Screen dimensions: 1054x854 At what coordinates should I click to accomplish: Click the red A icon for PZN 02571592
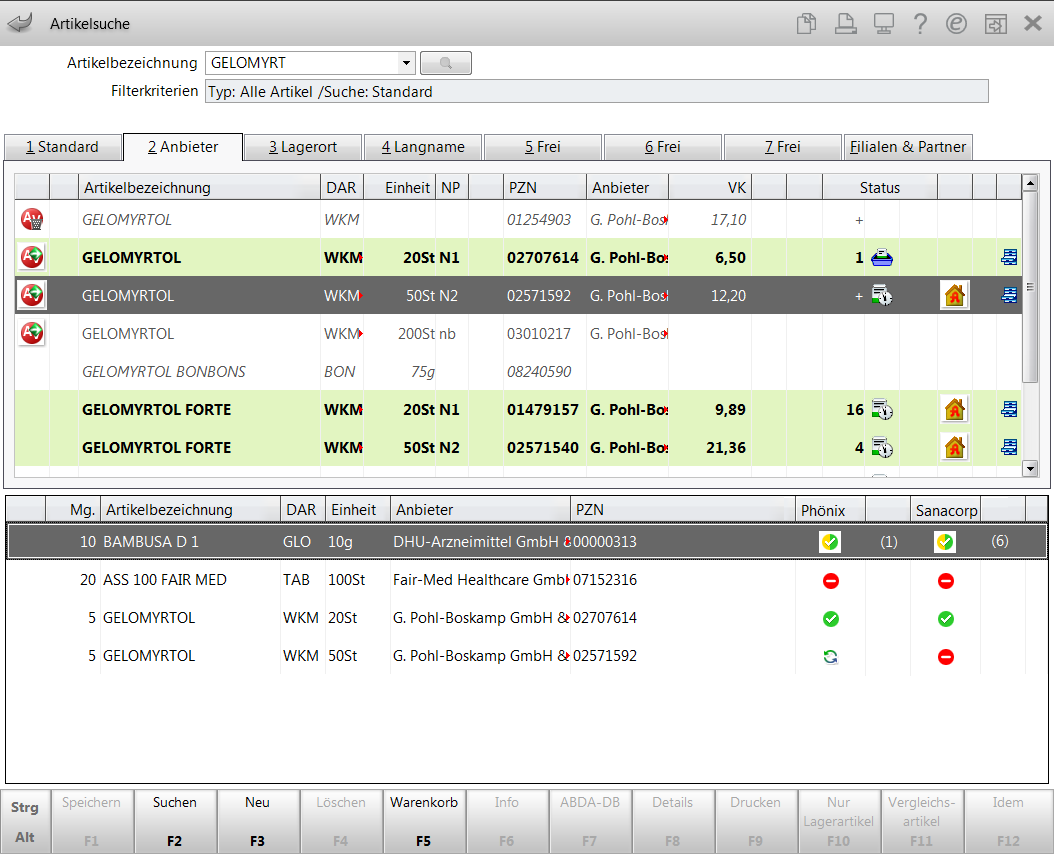point(32,295)
